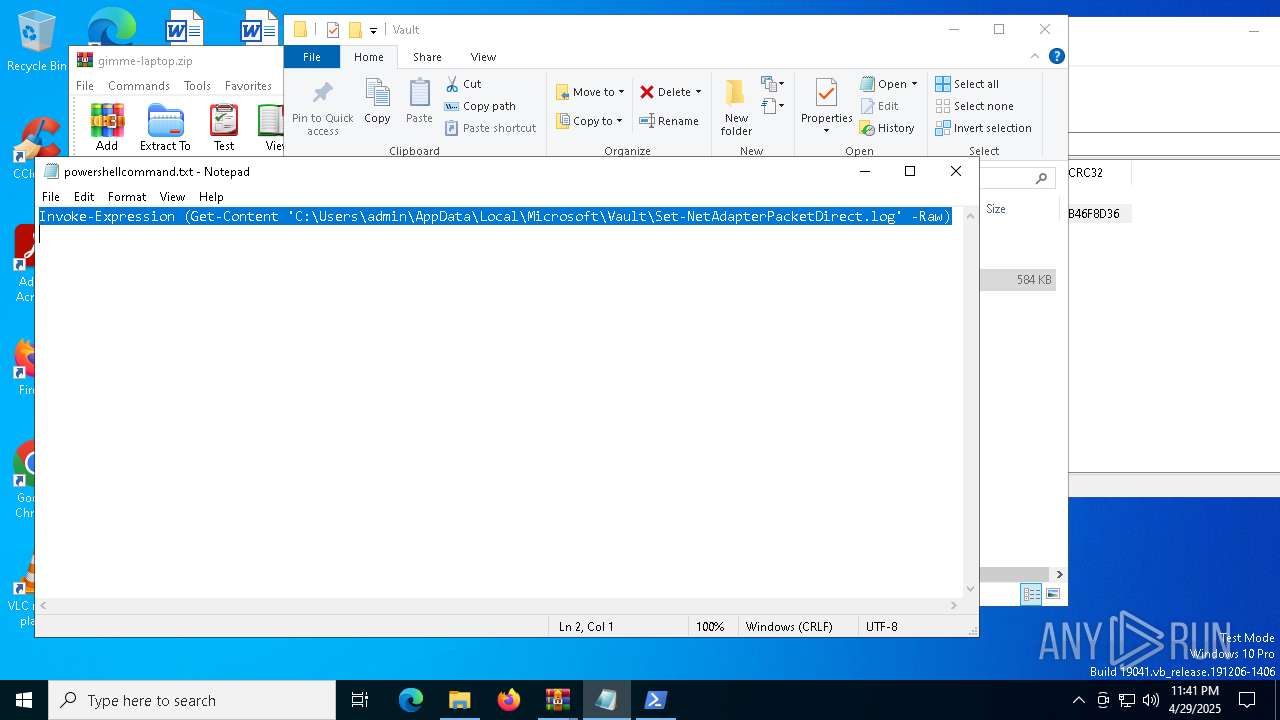Click Pin to Quick access in Explorer ribbon
The width and height of the screenshot is (1280, 720).
point(322,108)
